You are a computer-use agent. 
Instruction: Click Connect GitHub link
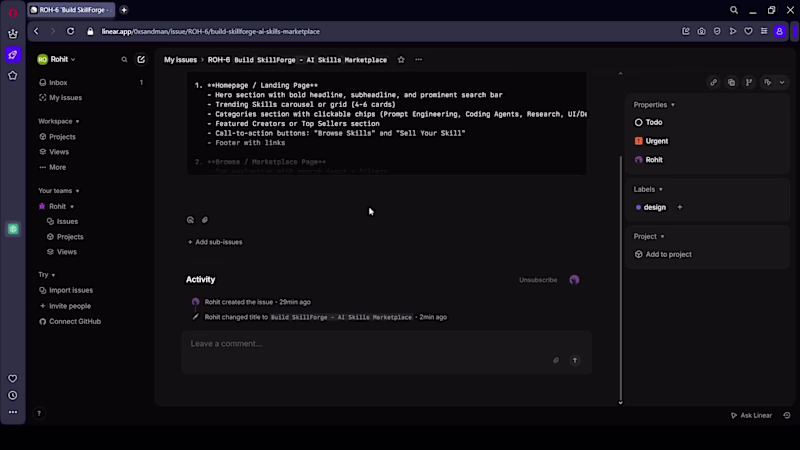70,321
